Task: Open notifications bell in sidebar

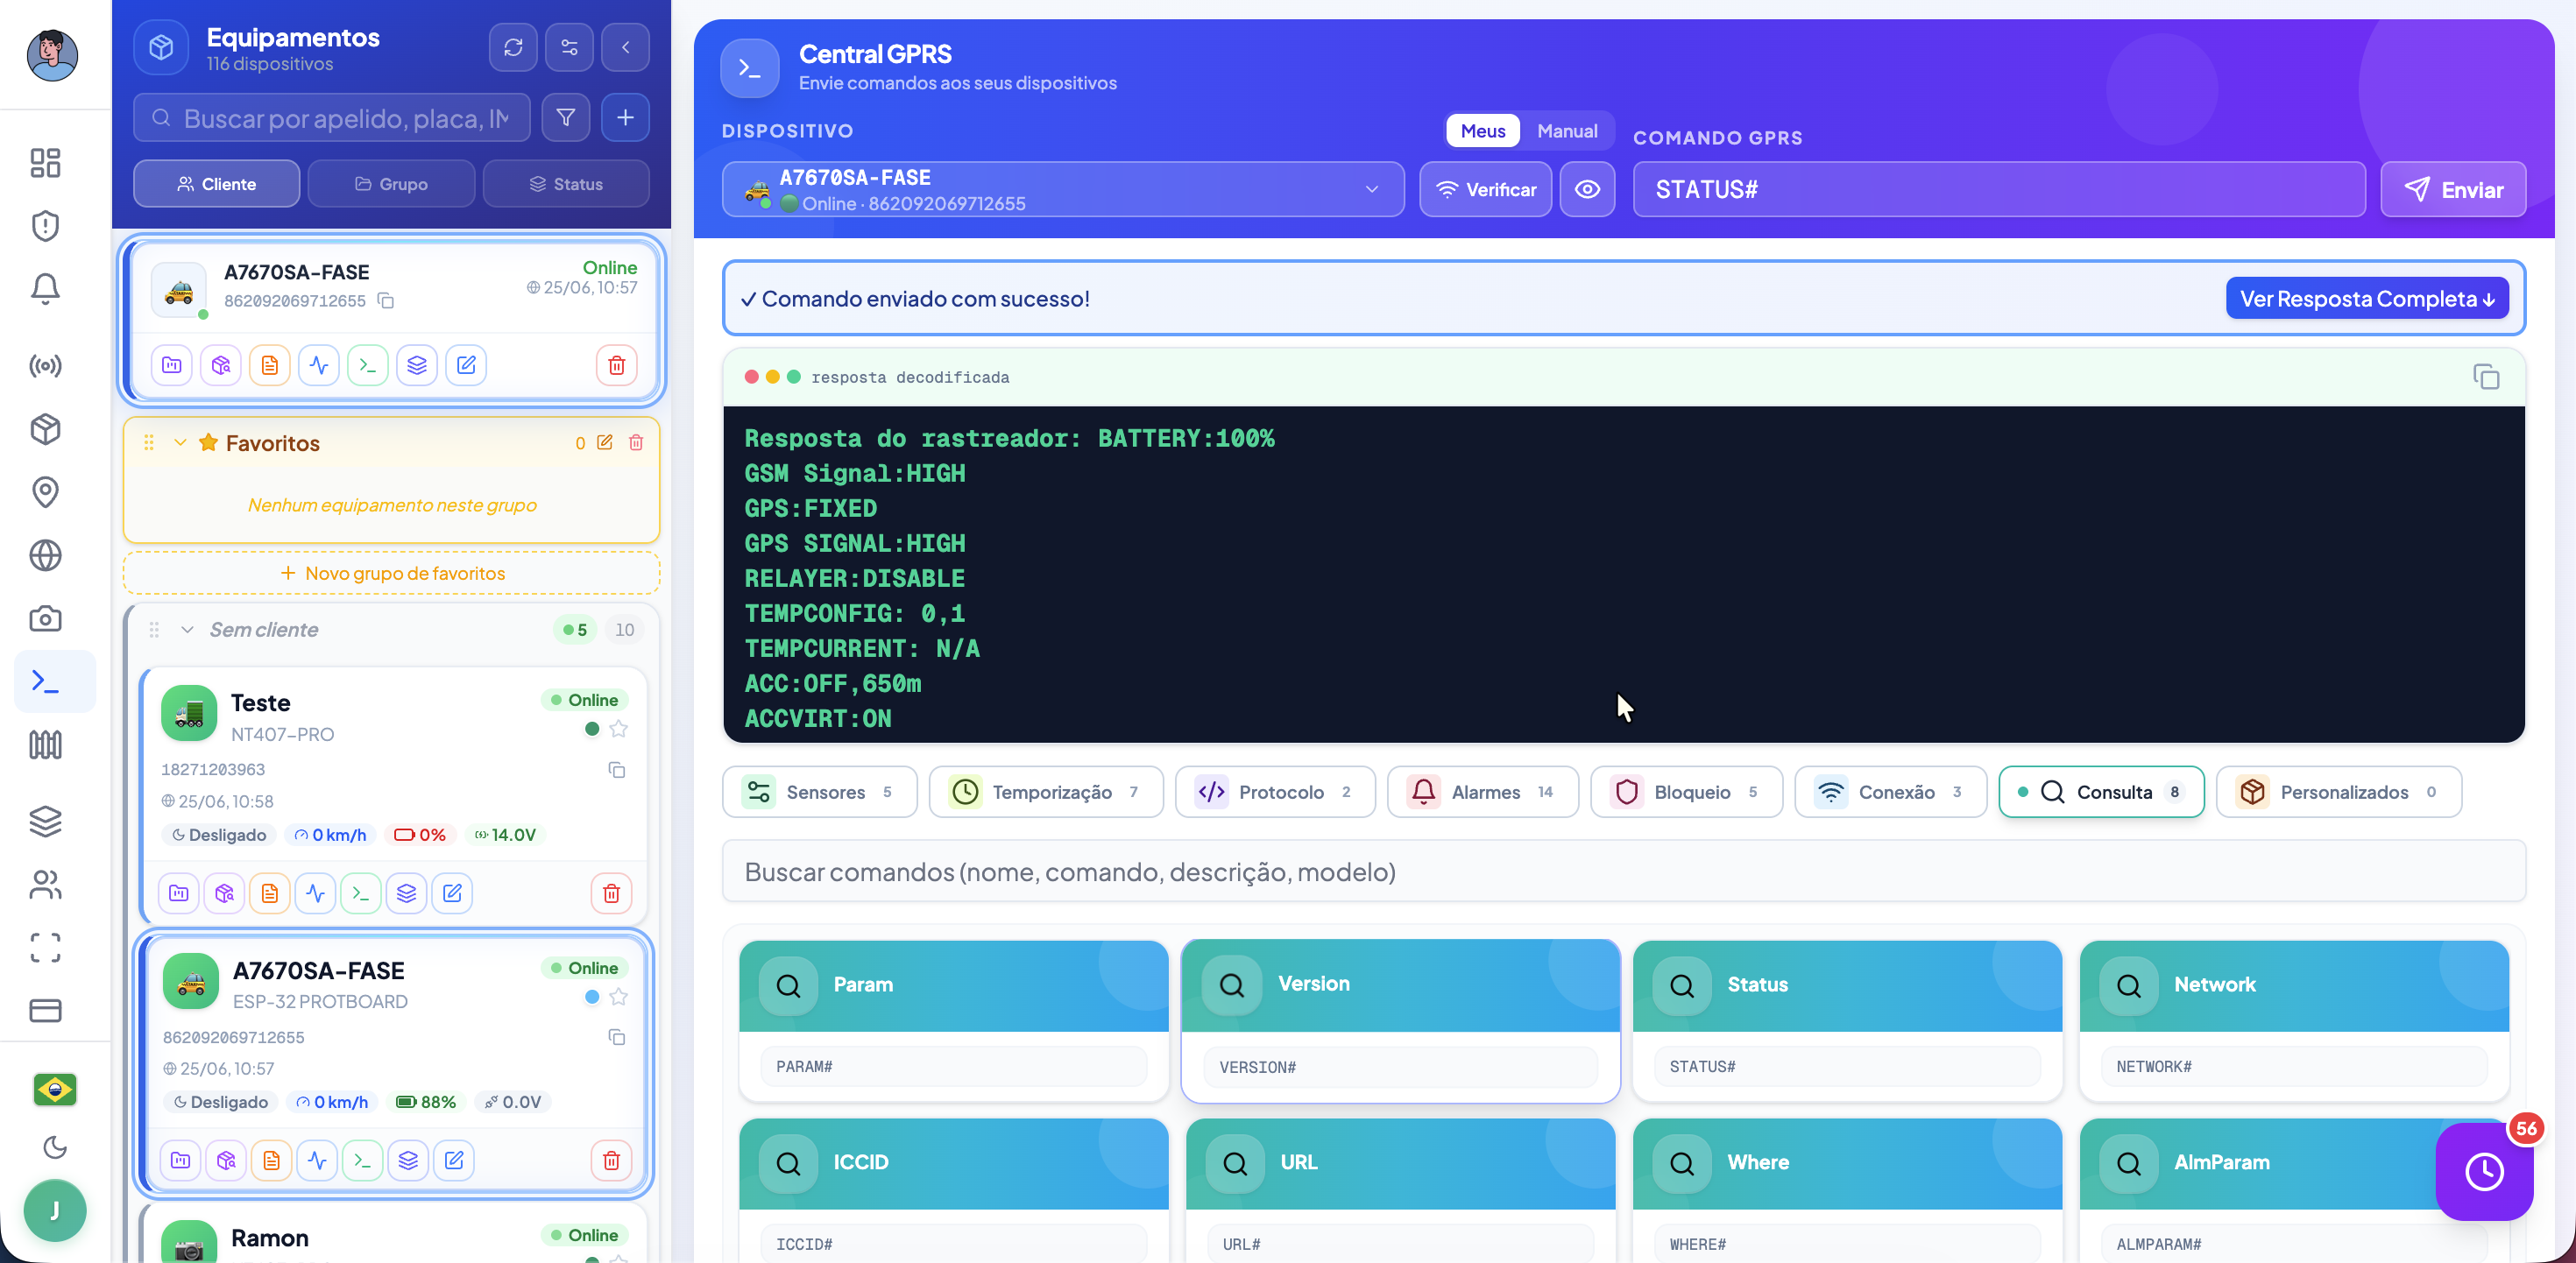Action: click(45, 289)
